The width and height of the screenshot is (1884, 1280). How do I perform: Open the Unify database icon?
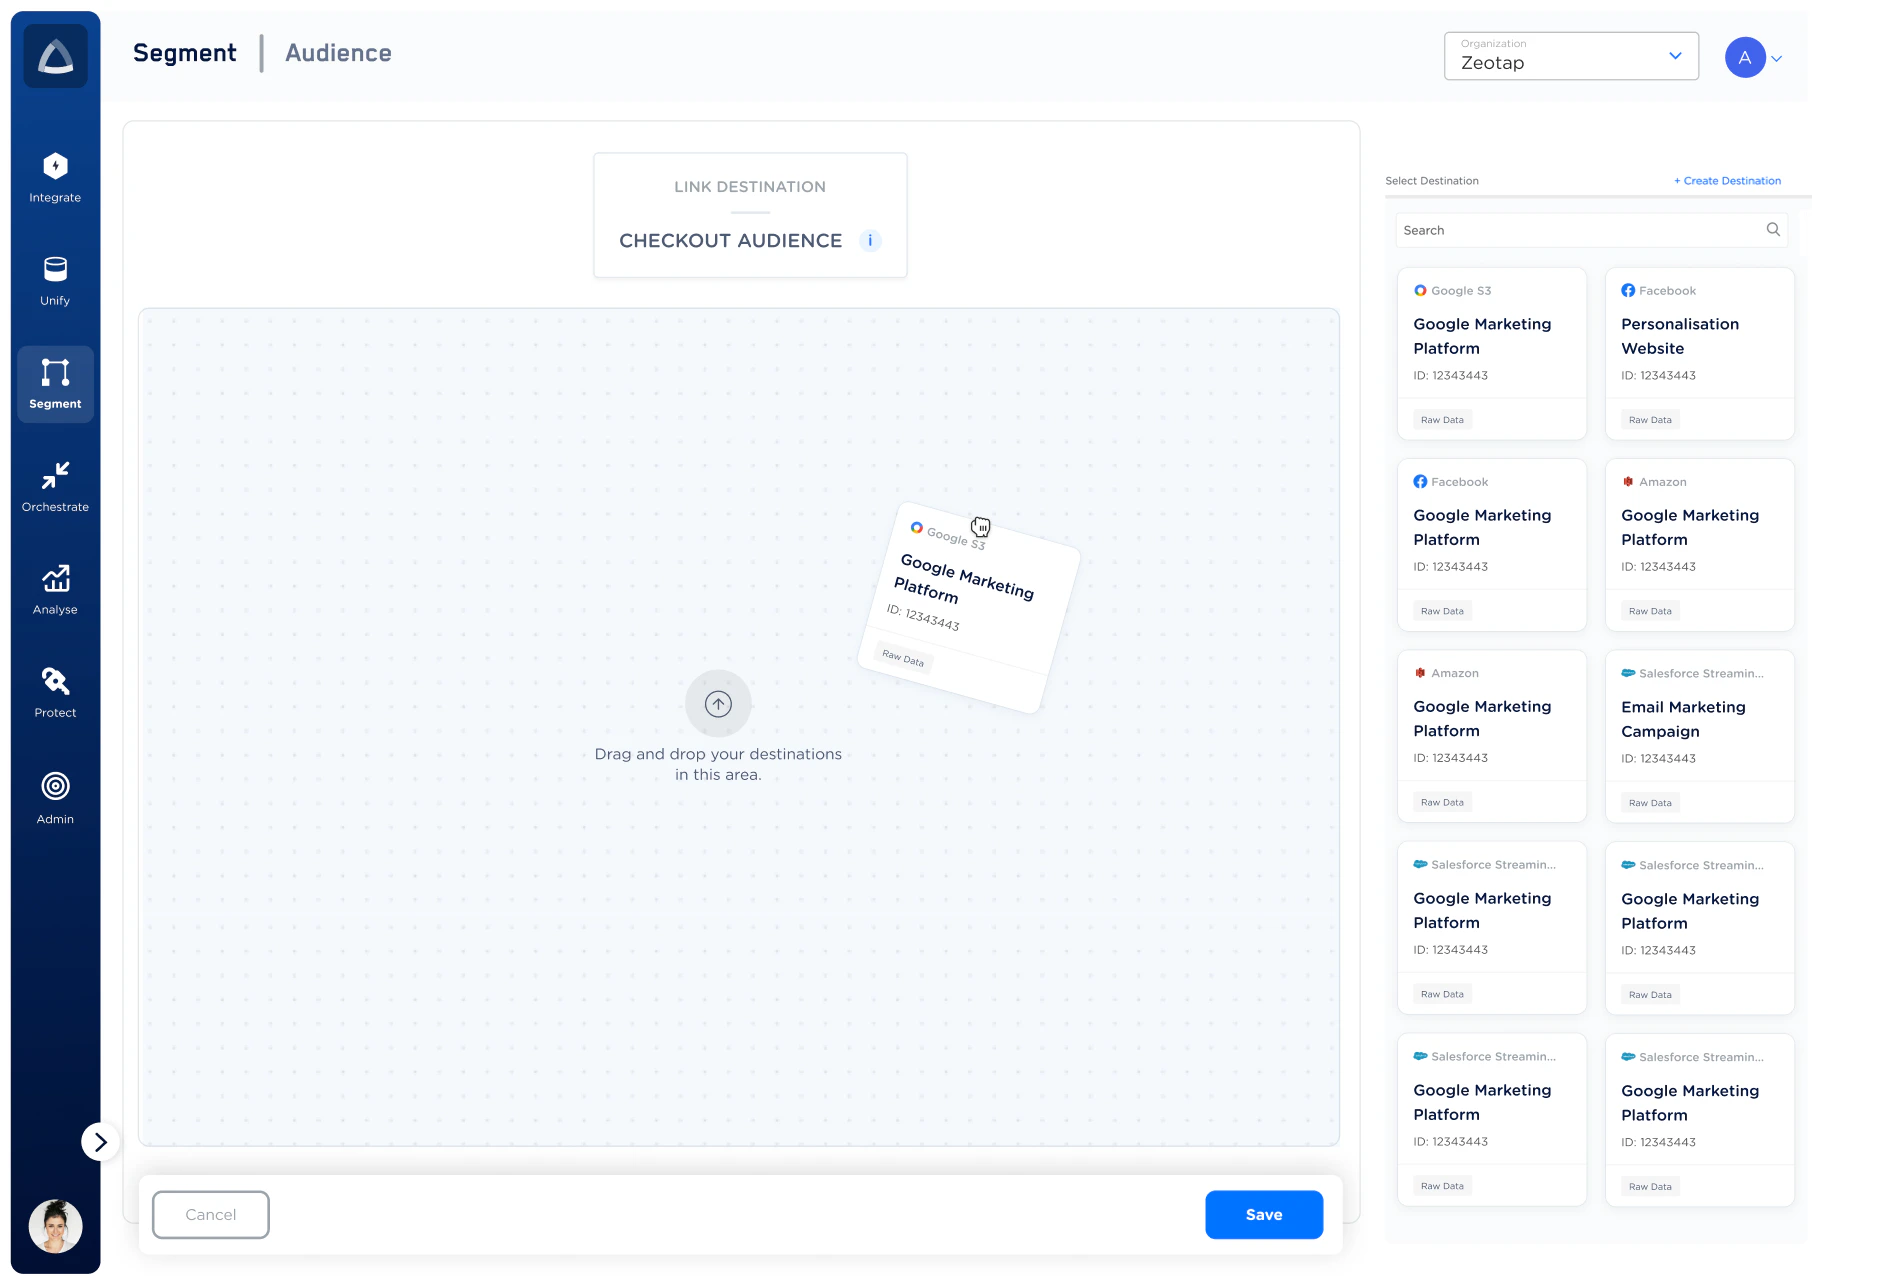(55, 269)
